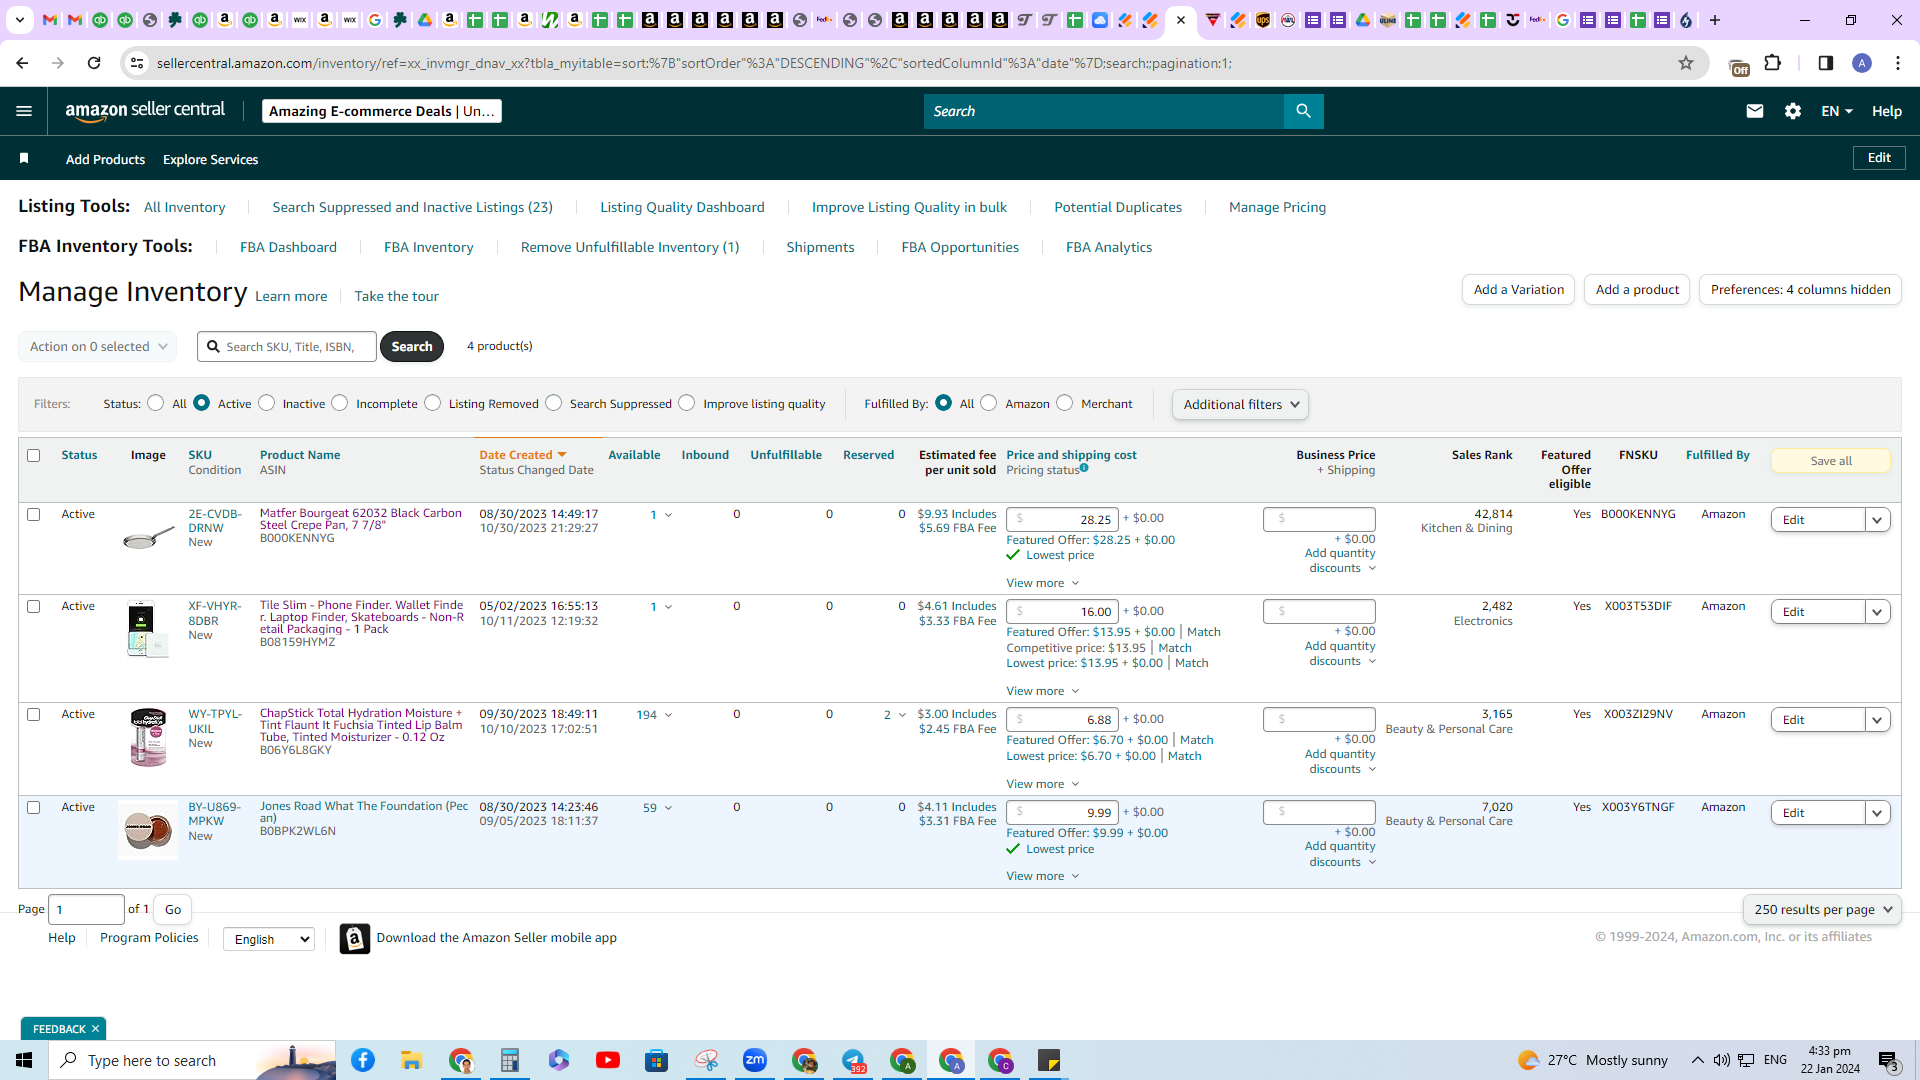Open the Listing Quality Dashboard
1920x1080 pixels.
[682, 207]
